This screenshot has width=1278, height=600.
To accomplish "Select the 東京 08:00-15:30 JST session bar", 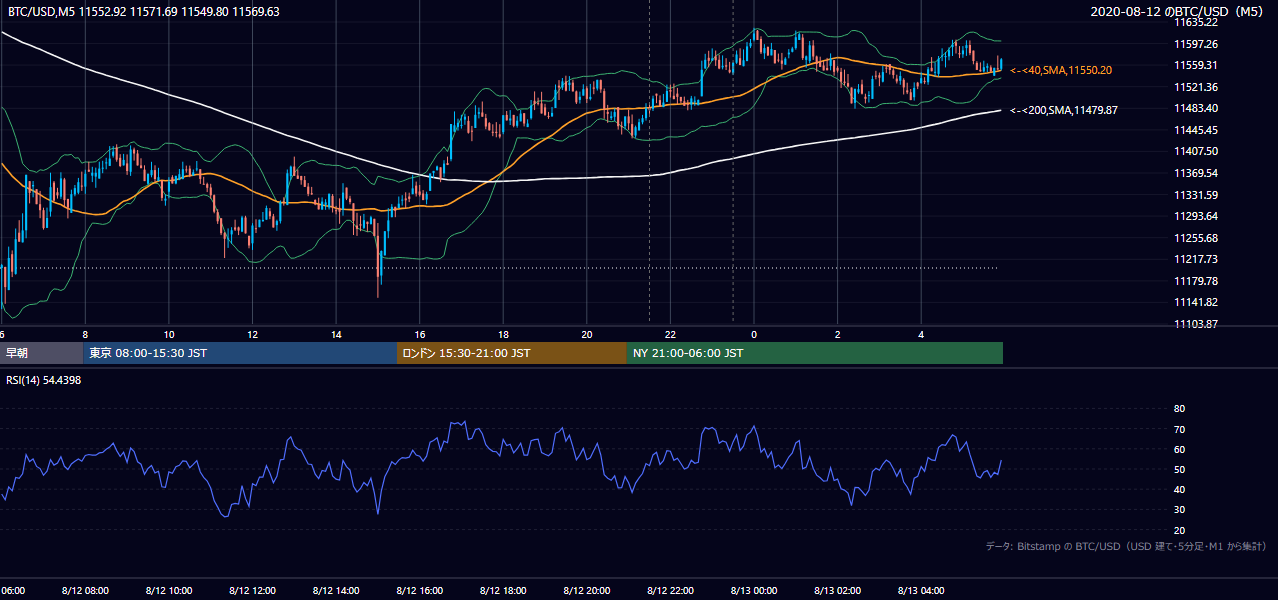I will 240,353.
